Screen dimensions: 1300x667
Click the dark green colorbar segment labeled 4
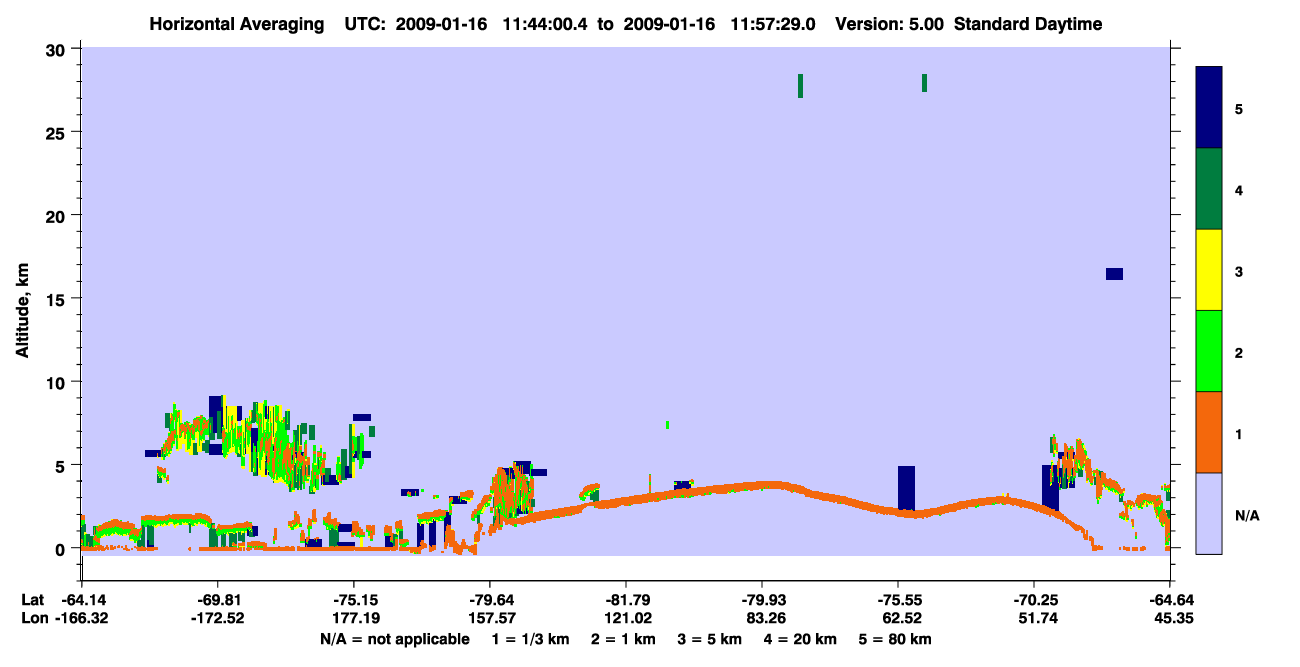(x=1209, y=189)
